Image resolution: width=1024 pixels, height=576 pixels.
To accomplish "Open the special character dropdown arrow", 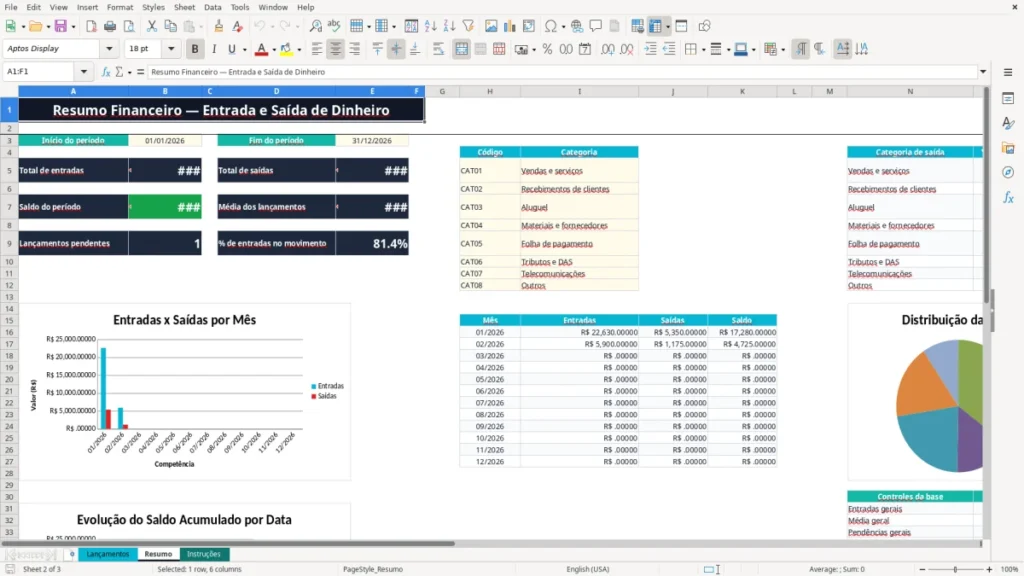I will 563,27.
